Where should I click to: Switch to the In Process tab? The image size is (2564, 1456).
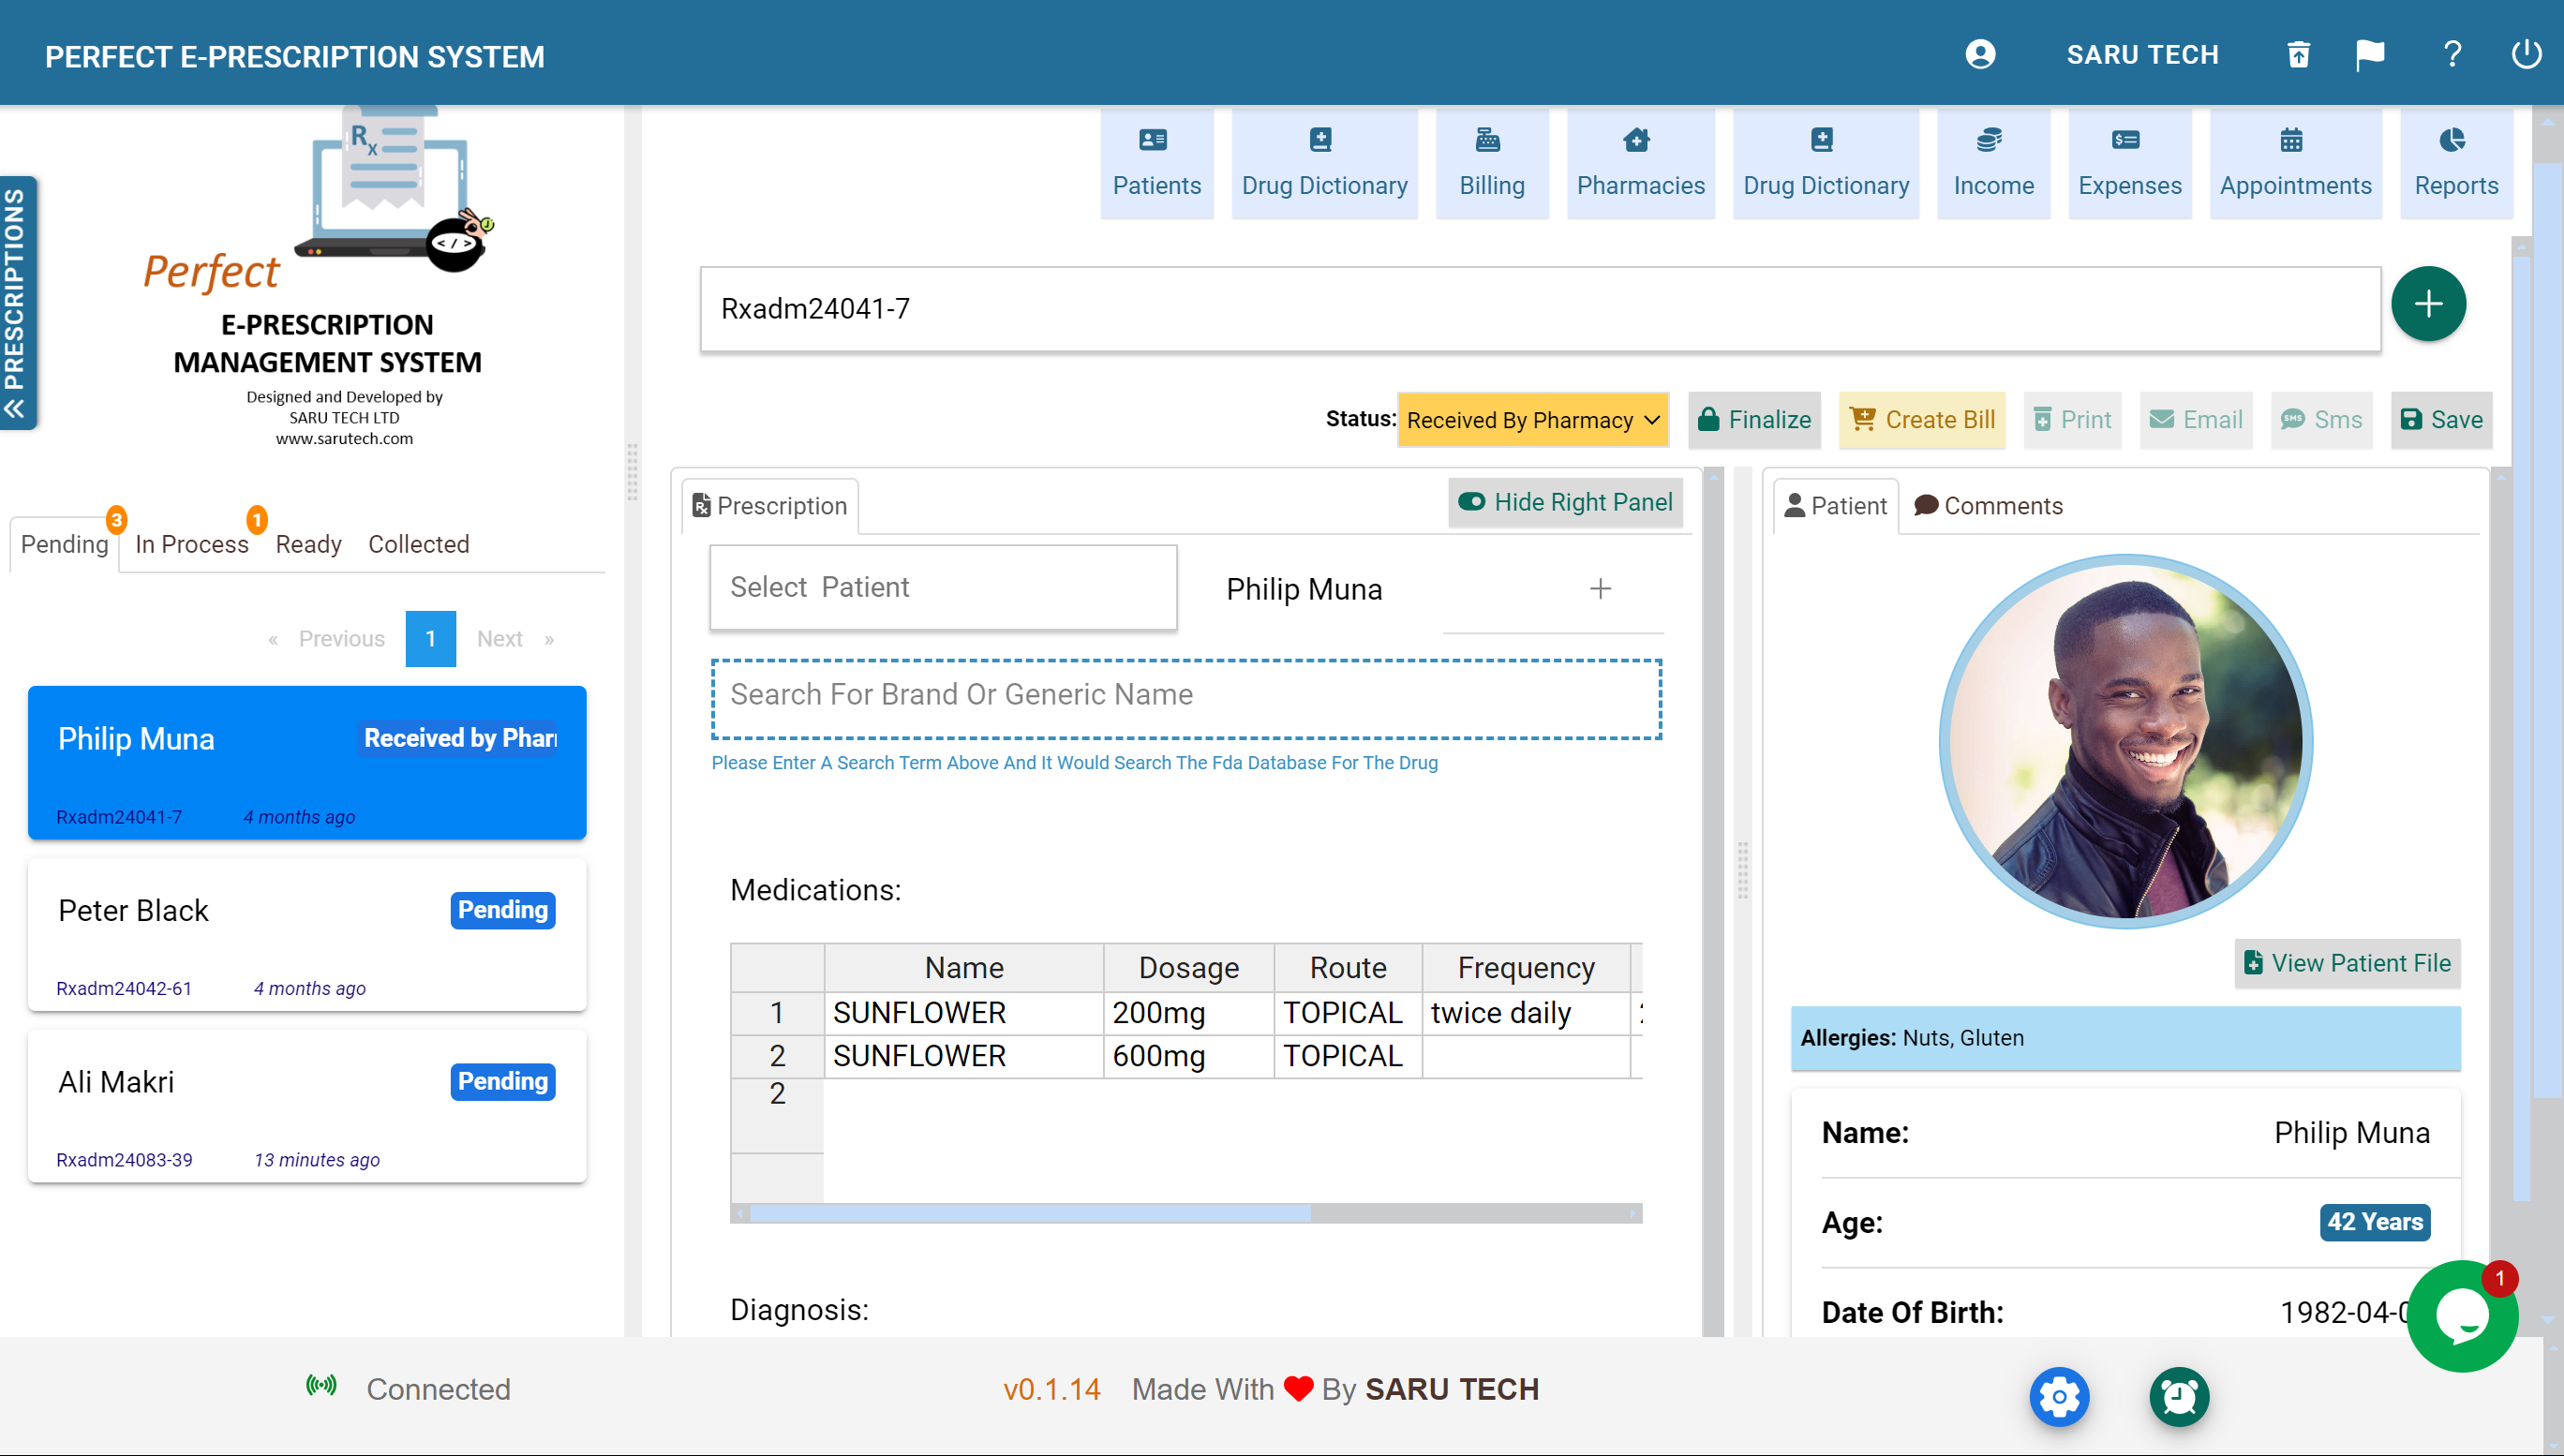[x=191, y=544]
